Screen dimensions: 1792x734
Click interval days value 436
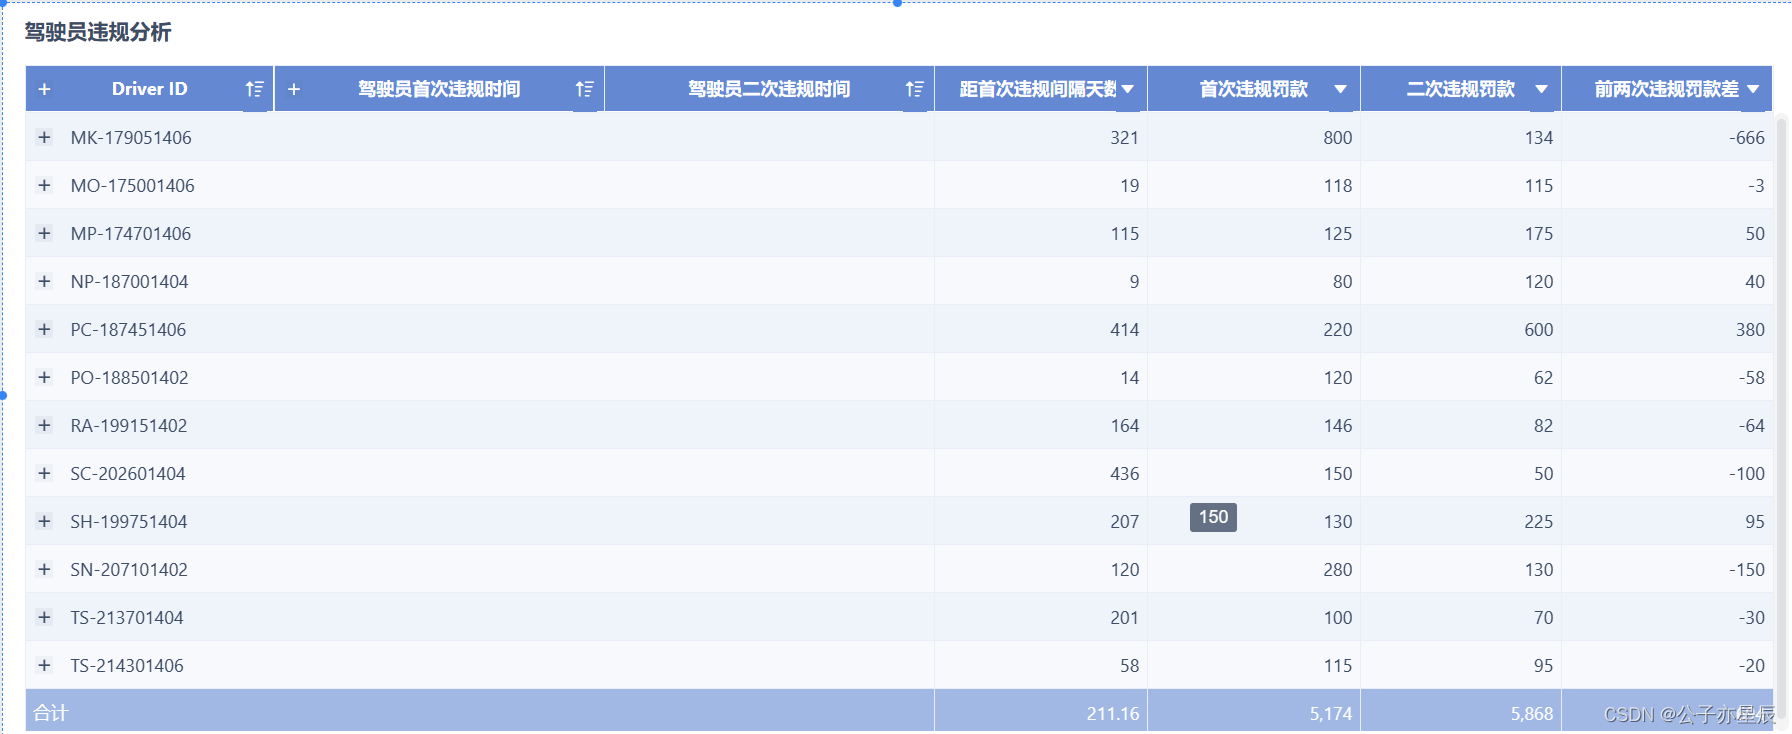point(1124,473)
